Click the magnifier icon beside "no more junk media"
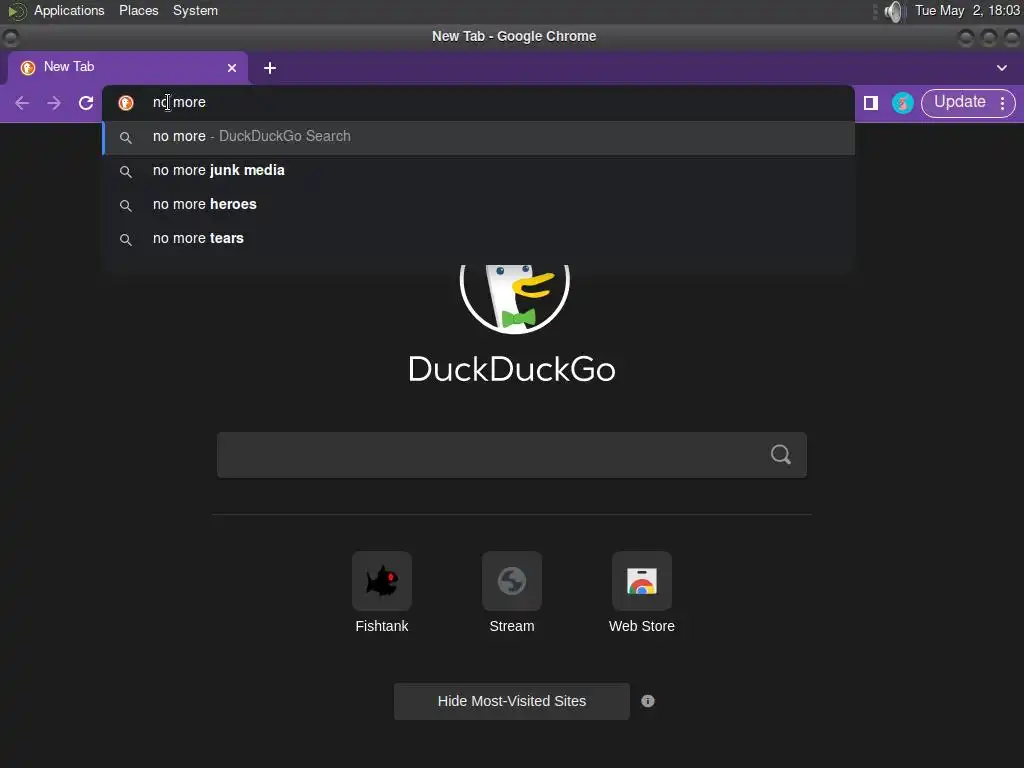The height and width of the screenshot is (768, 1024). coord(126,172)
